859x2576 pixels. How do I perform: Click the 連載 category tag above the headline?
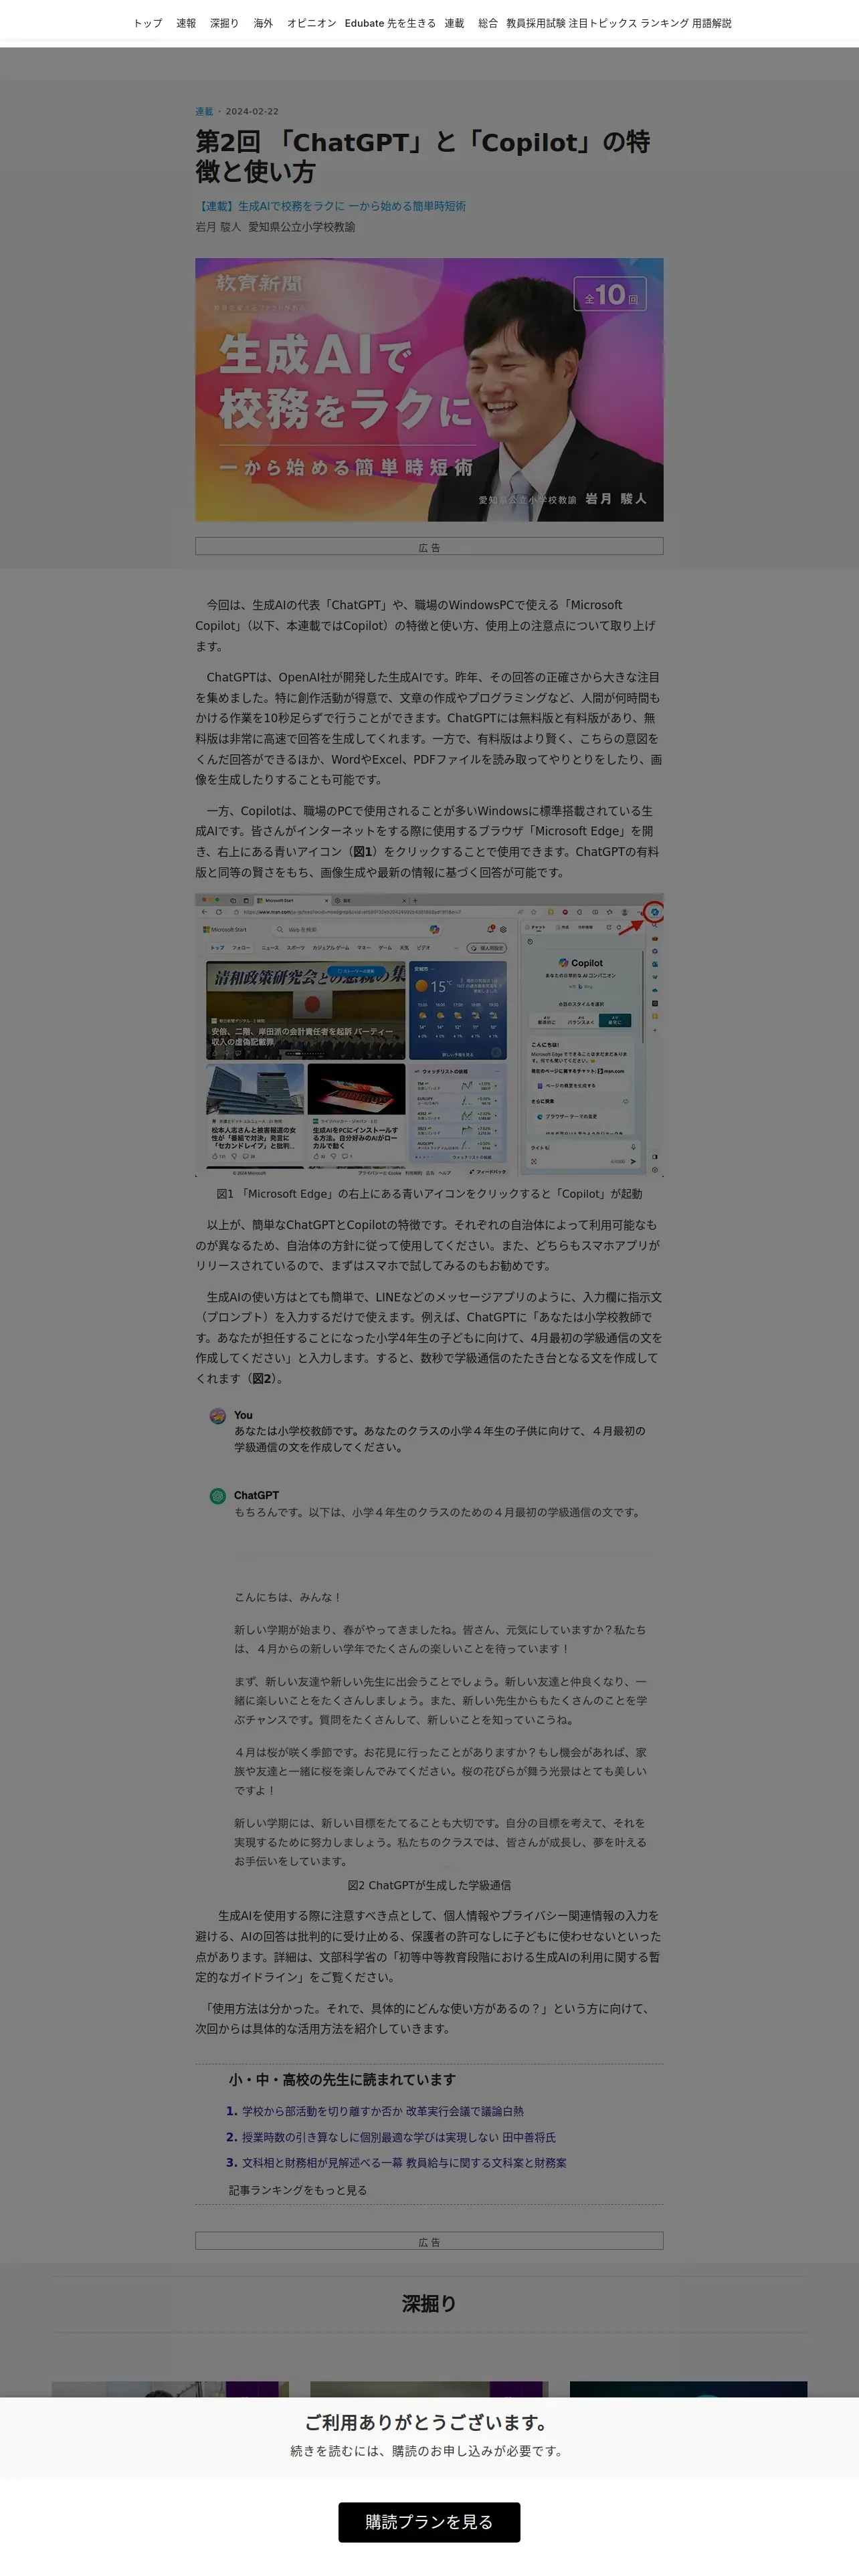(204, 112)
